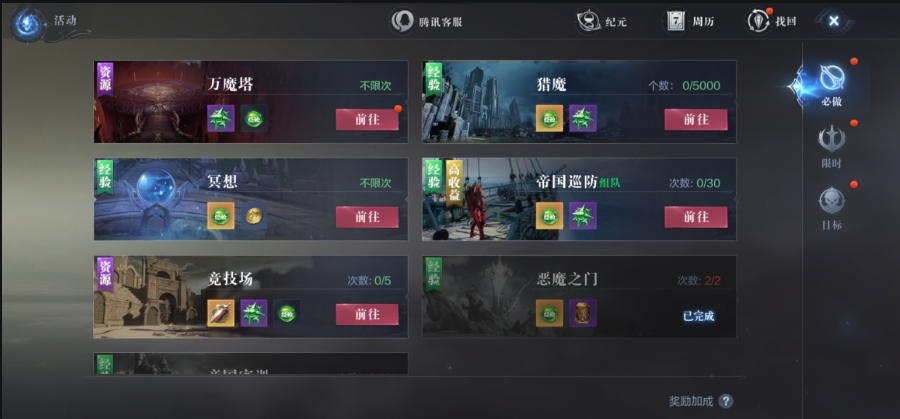
Task: Click the 奖励加成 question mark help icon
Action: [726, 401]
